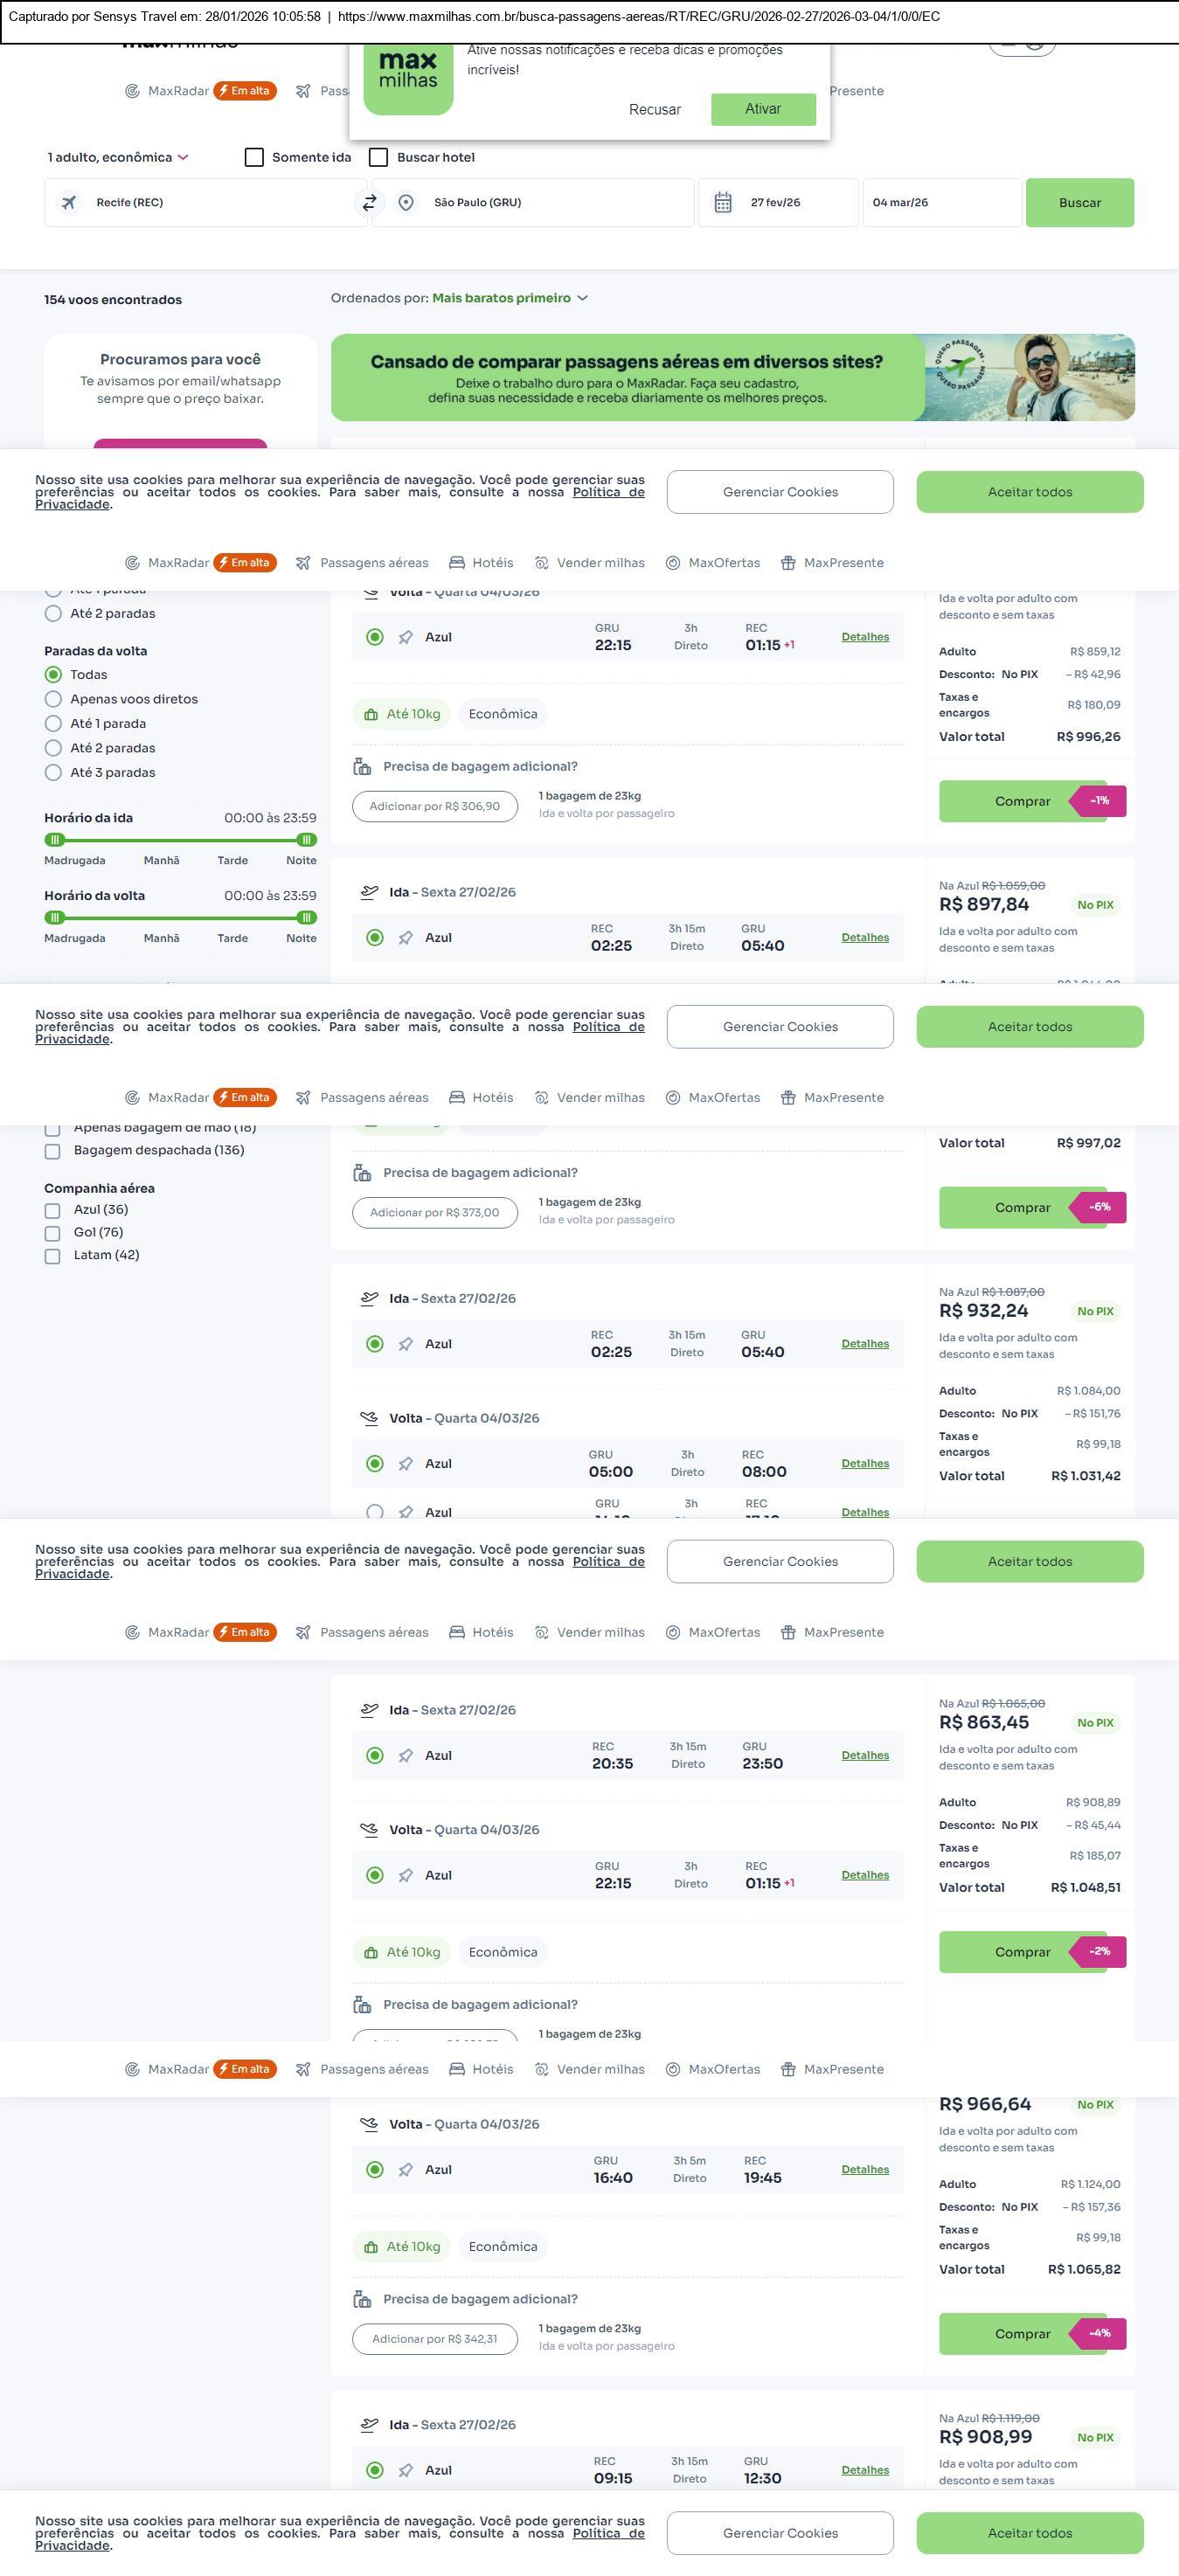Click the left handle of the 'Horário da ida' slider
The height and width of the screenshot is (2576, 1179).
[56, 840]
